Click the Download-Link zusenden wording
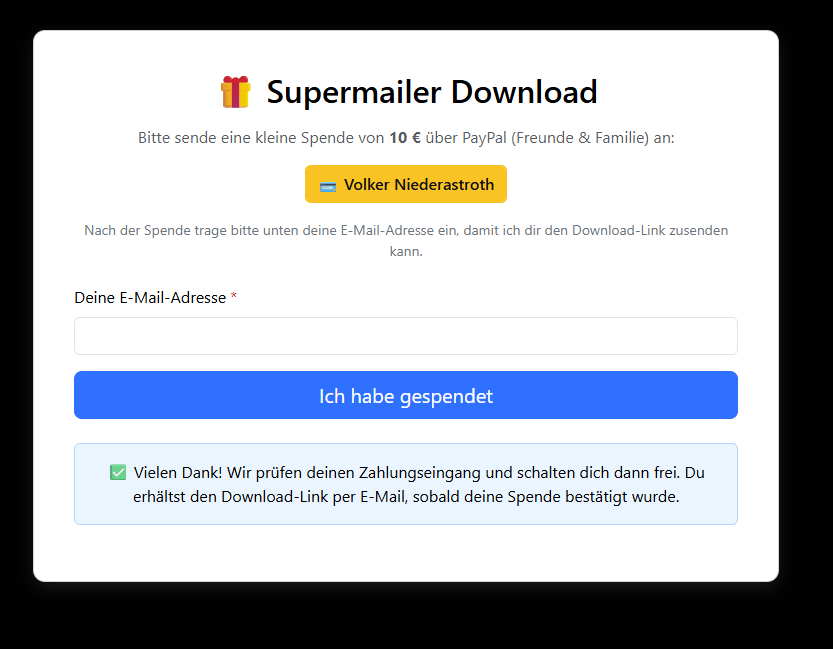The image size is (833, 649). point(650,230)
